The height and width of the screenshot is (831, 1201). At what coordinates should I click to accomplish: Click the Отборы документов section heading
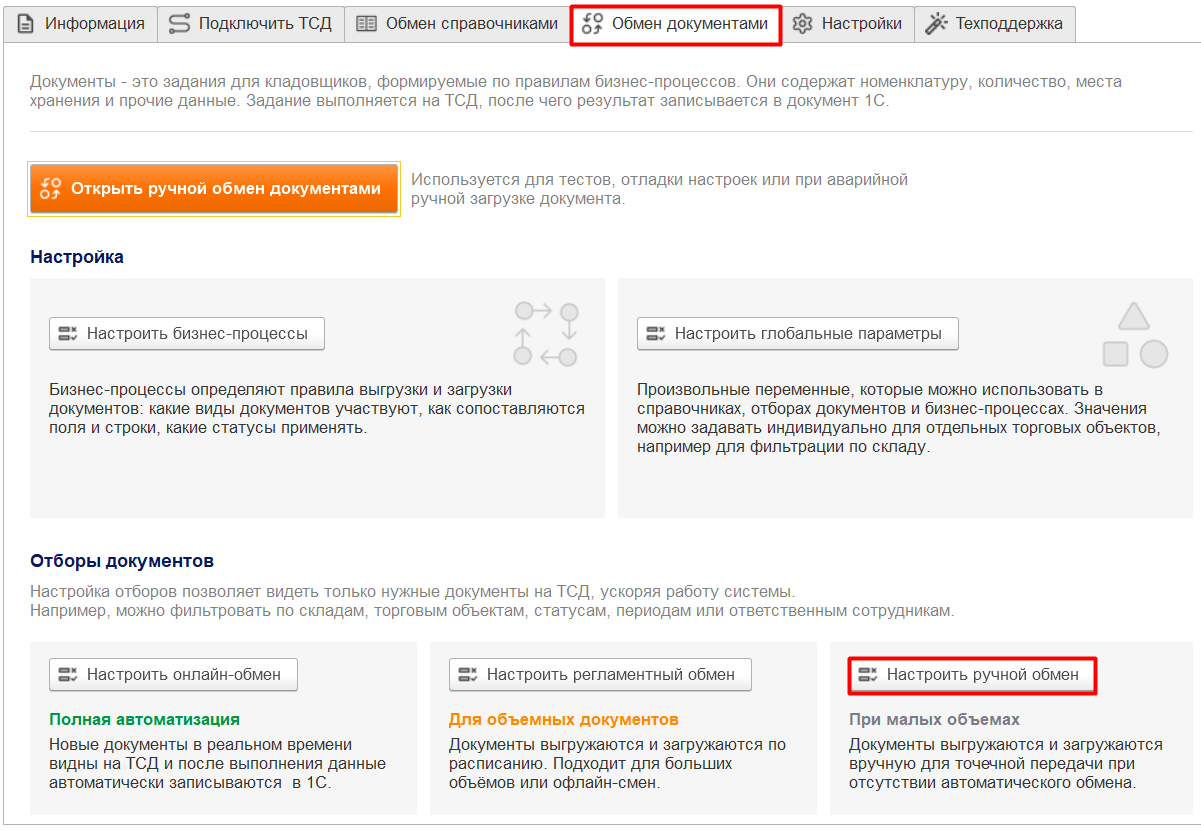[x=122, y=561]
